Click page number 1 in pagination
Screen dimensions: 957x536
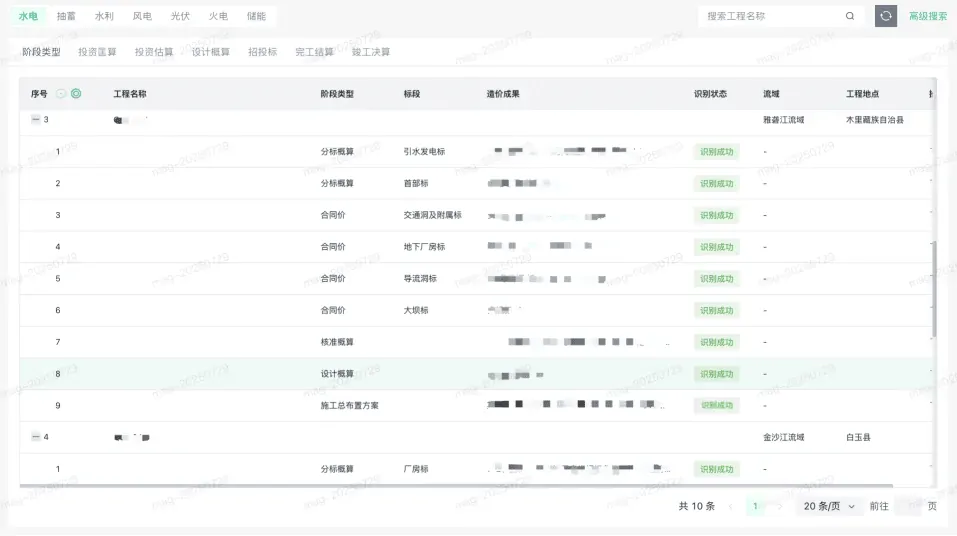pos(755,506)
